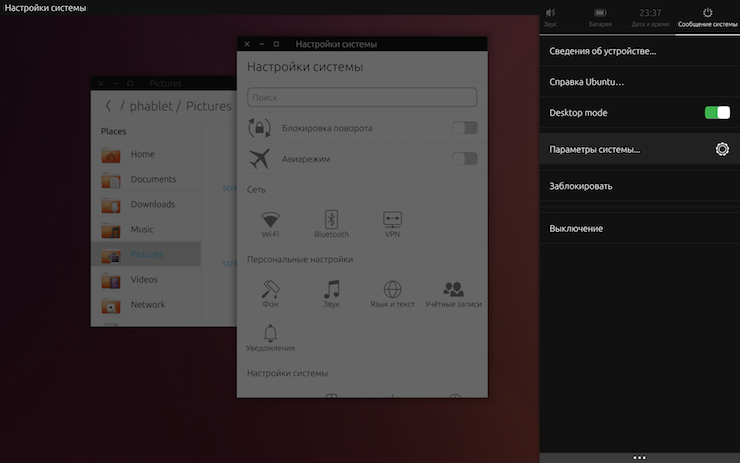Click Home folder icon in Places

pos(111,154)
